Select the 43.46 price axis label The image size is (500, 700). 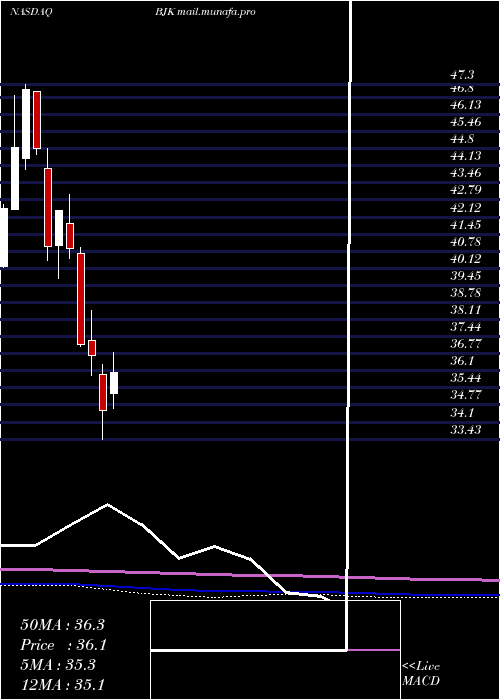pyautogui.click(x=466, y=173)
